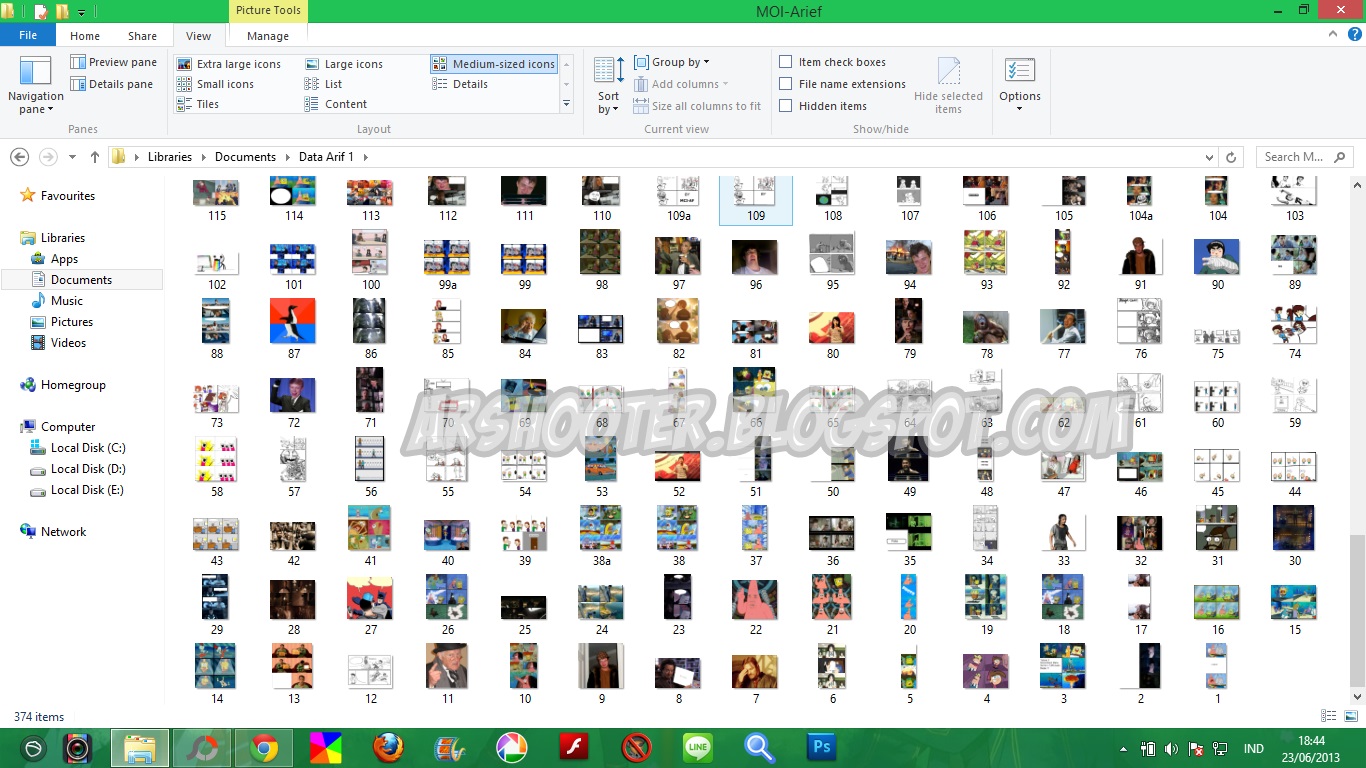Switch to the Manage tab

[268, 36]
